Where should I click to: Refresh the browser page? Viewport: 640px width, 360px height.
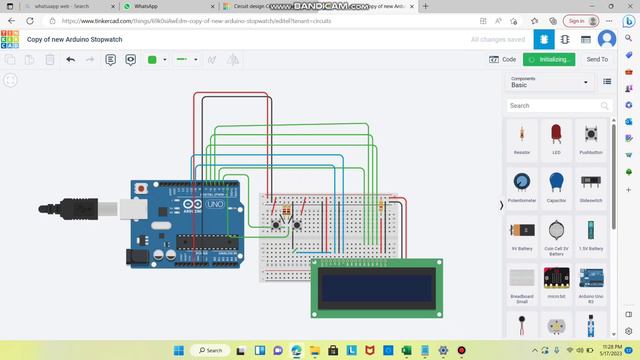[x=30, y=21]
